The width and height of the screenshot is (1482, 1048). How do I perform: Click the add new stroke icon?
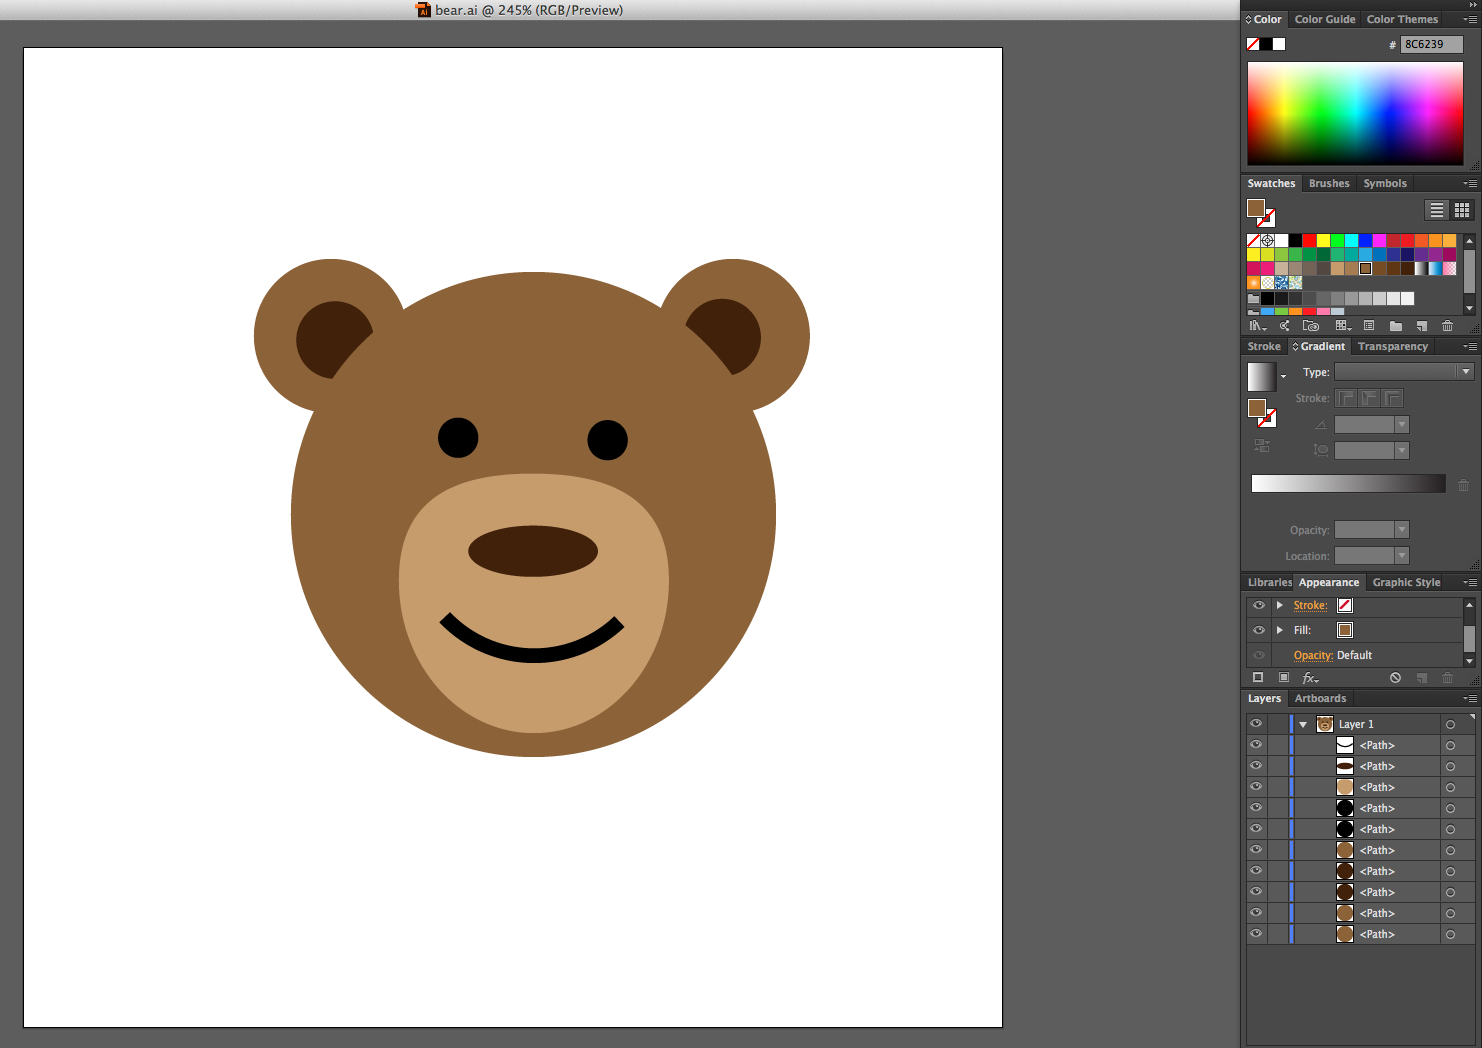tap(1258, 678)
